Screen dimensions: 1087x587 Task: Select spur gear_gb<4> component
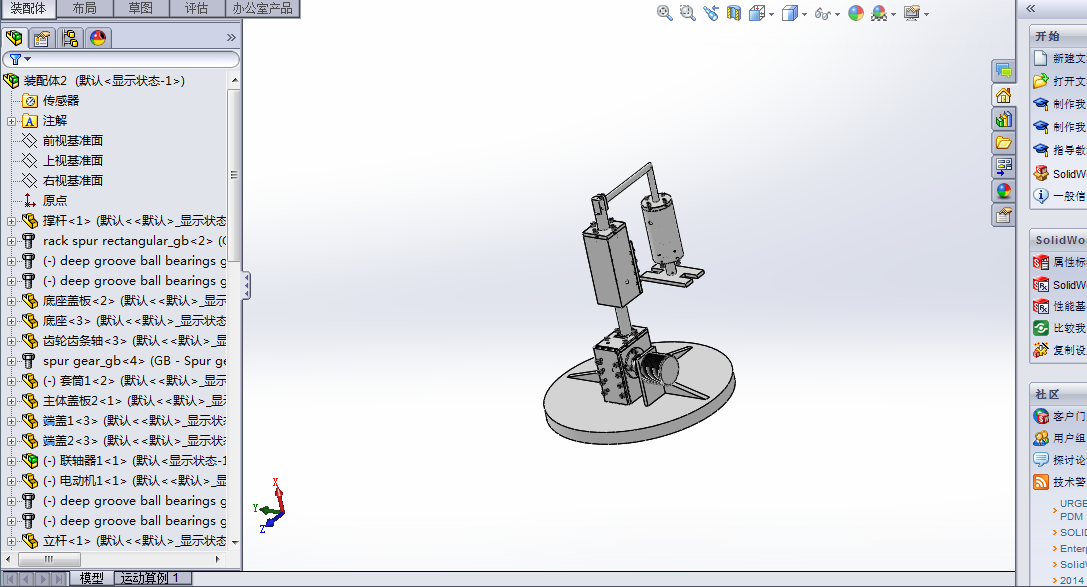[134, 361]
